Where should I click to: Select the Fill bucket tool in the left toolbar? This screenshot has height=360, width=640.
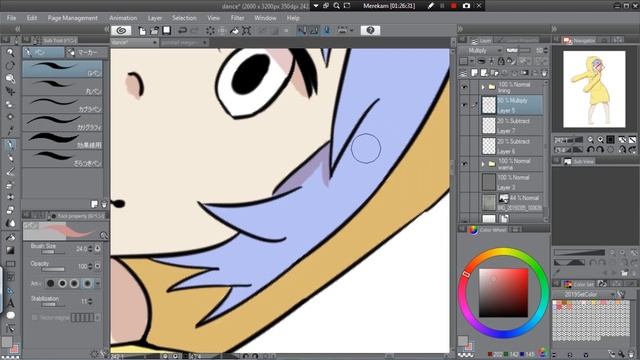10,237
